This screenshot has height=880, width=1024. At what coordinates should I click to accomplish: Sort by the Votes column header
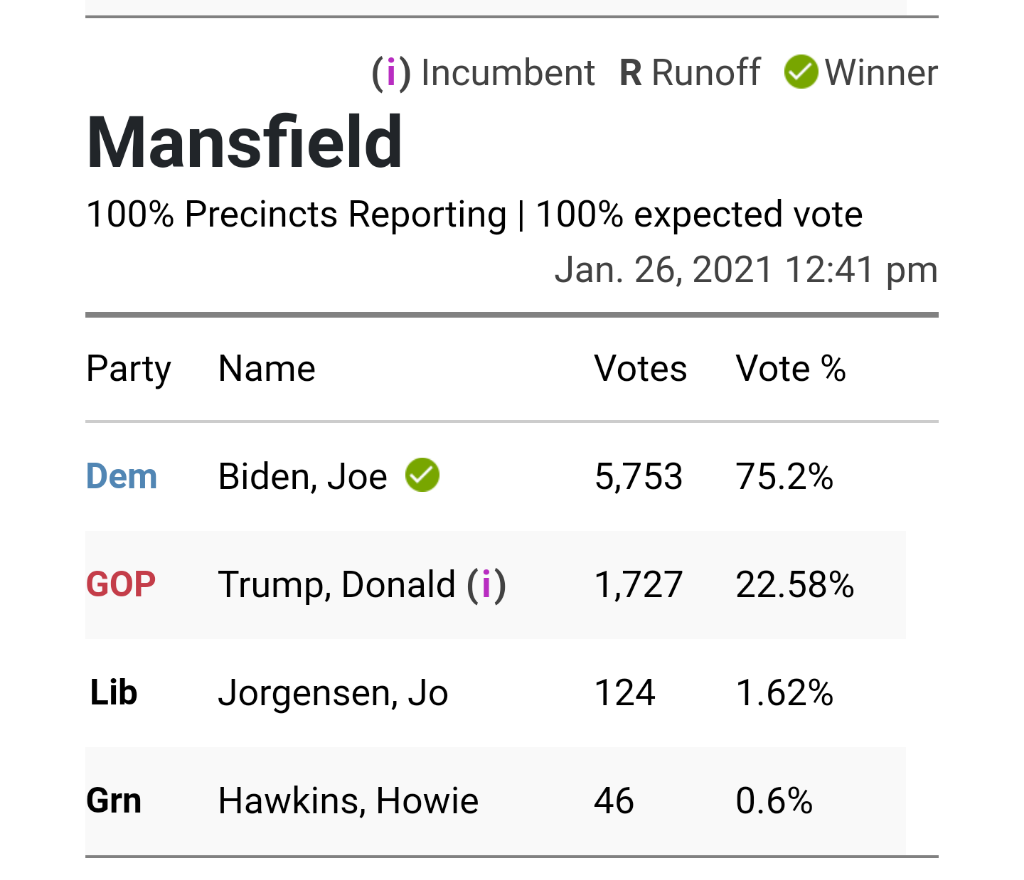(x=641, y=369)
